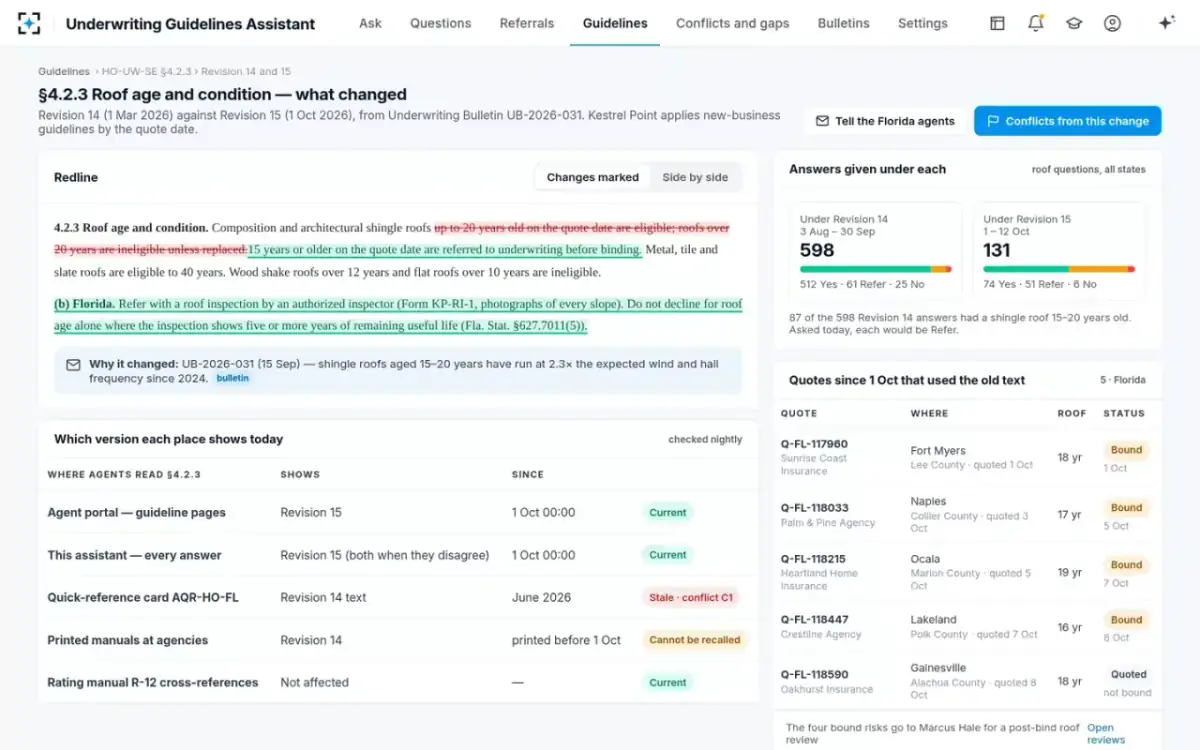Open quote Q-FL-117960

814,444
